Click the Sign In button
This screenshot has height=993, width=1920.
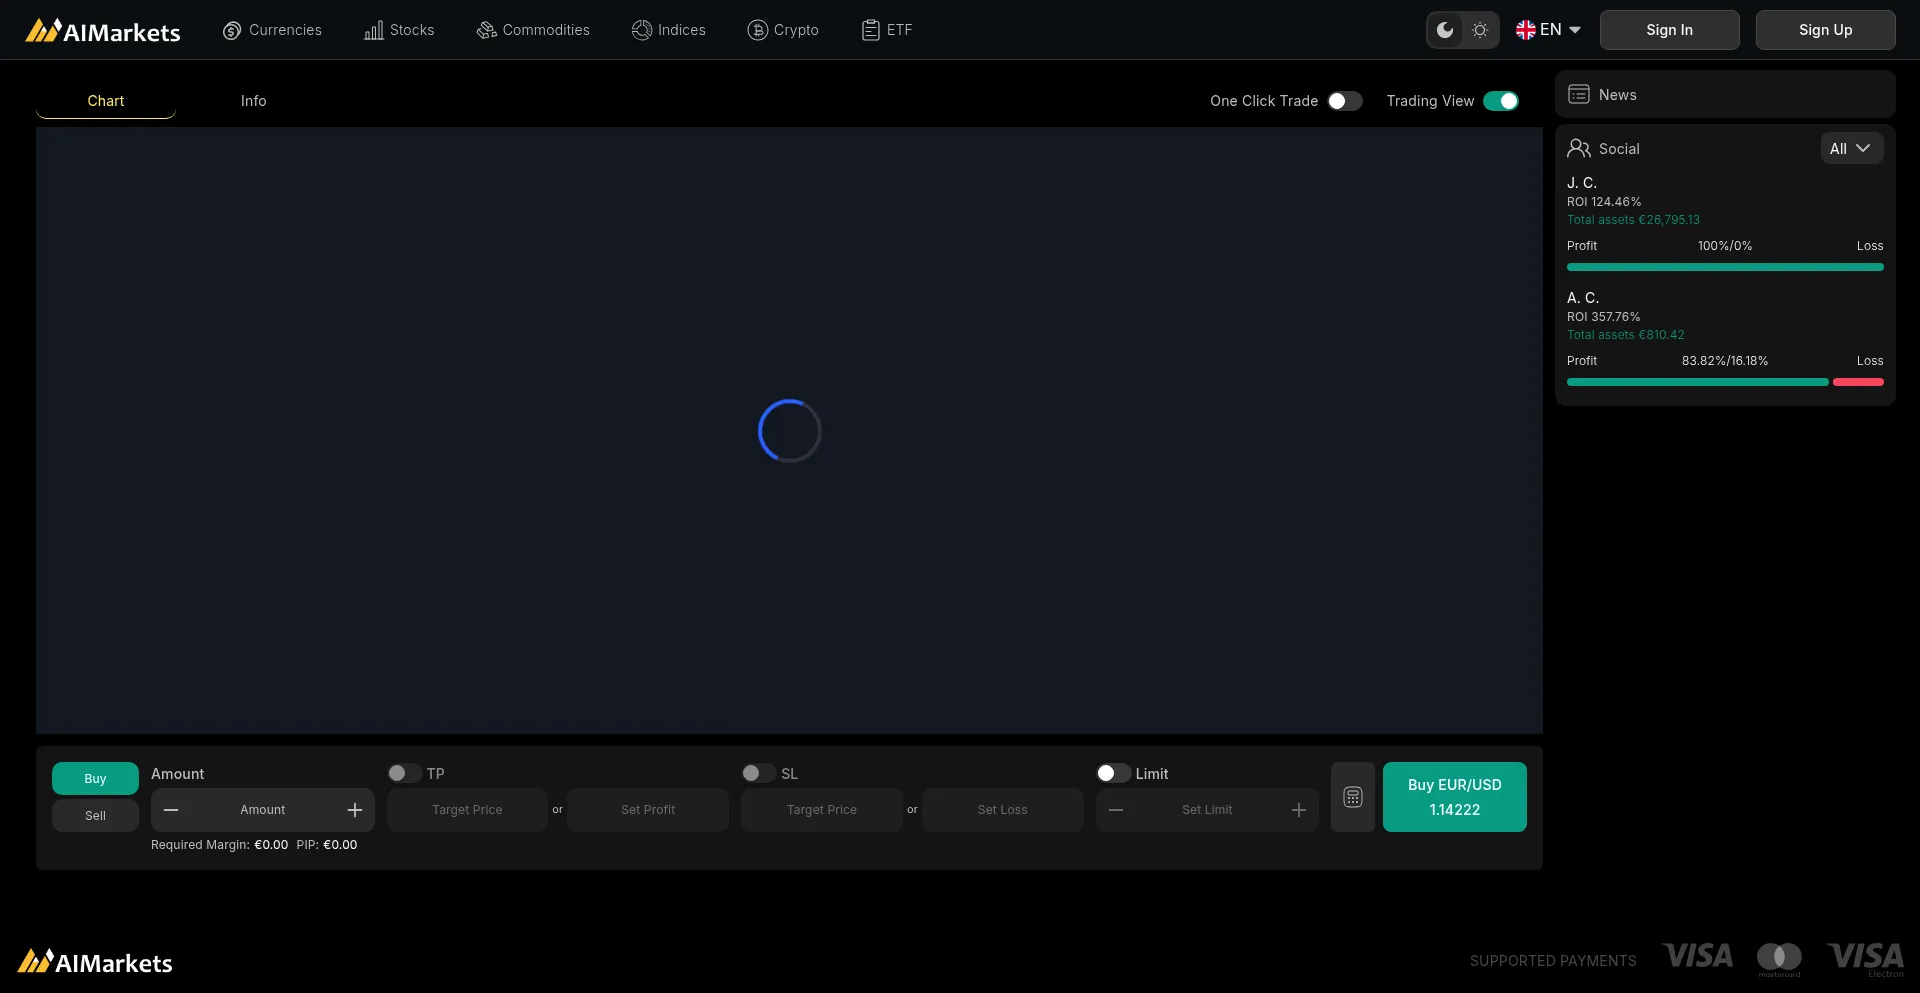[1670, 30]
